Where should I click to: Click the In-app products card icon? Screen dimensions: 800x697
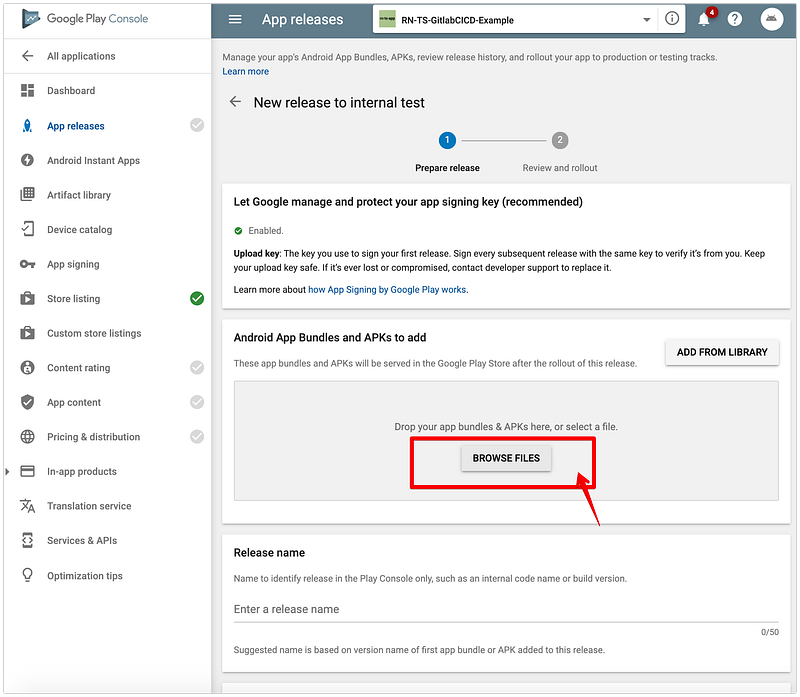coord(28,471)
